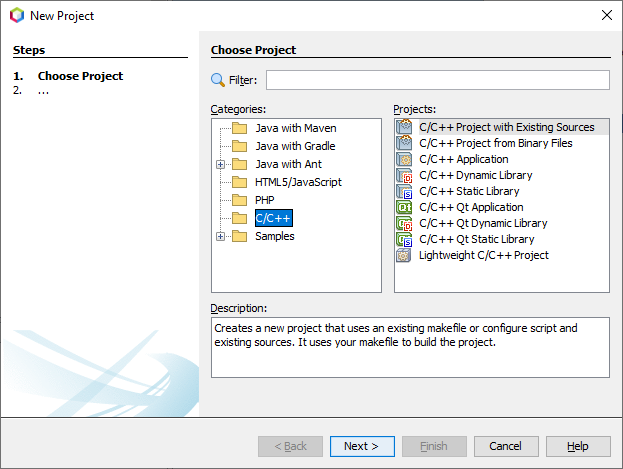Open Help for this dialog
Image resolution: width=623 pixels, height=469 pixels.
tap(578, 446)
